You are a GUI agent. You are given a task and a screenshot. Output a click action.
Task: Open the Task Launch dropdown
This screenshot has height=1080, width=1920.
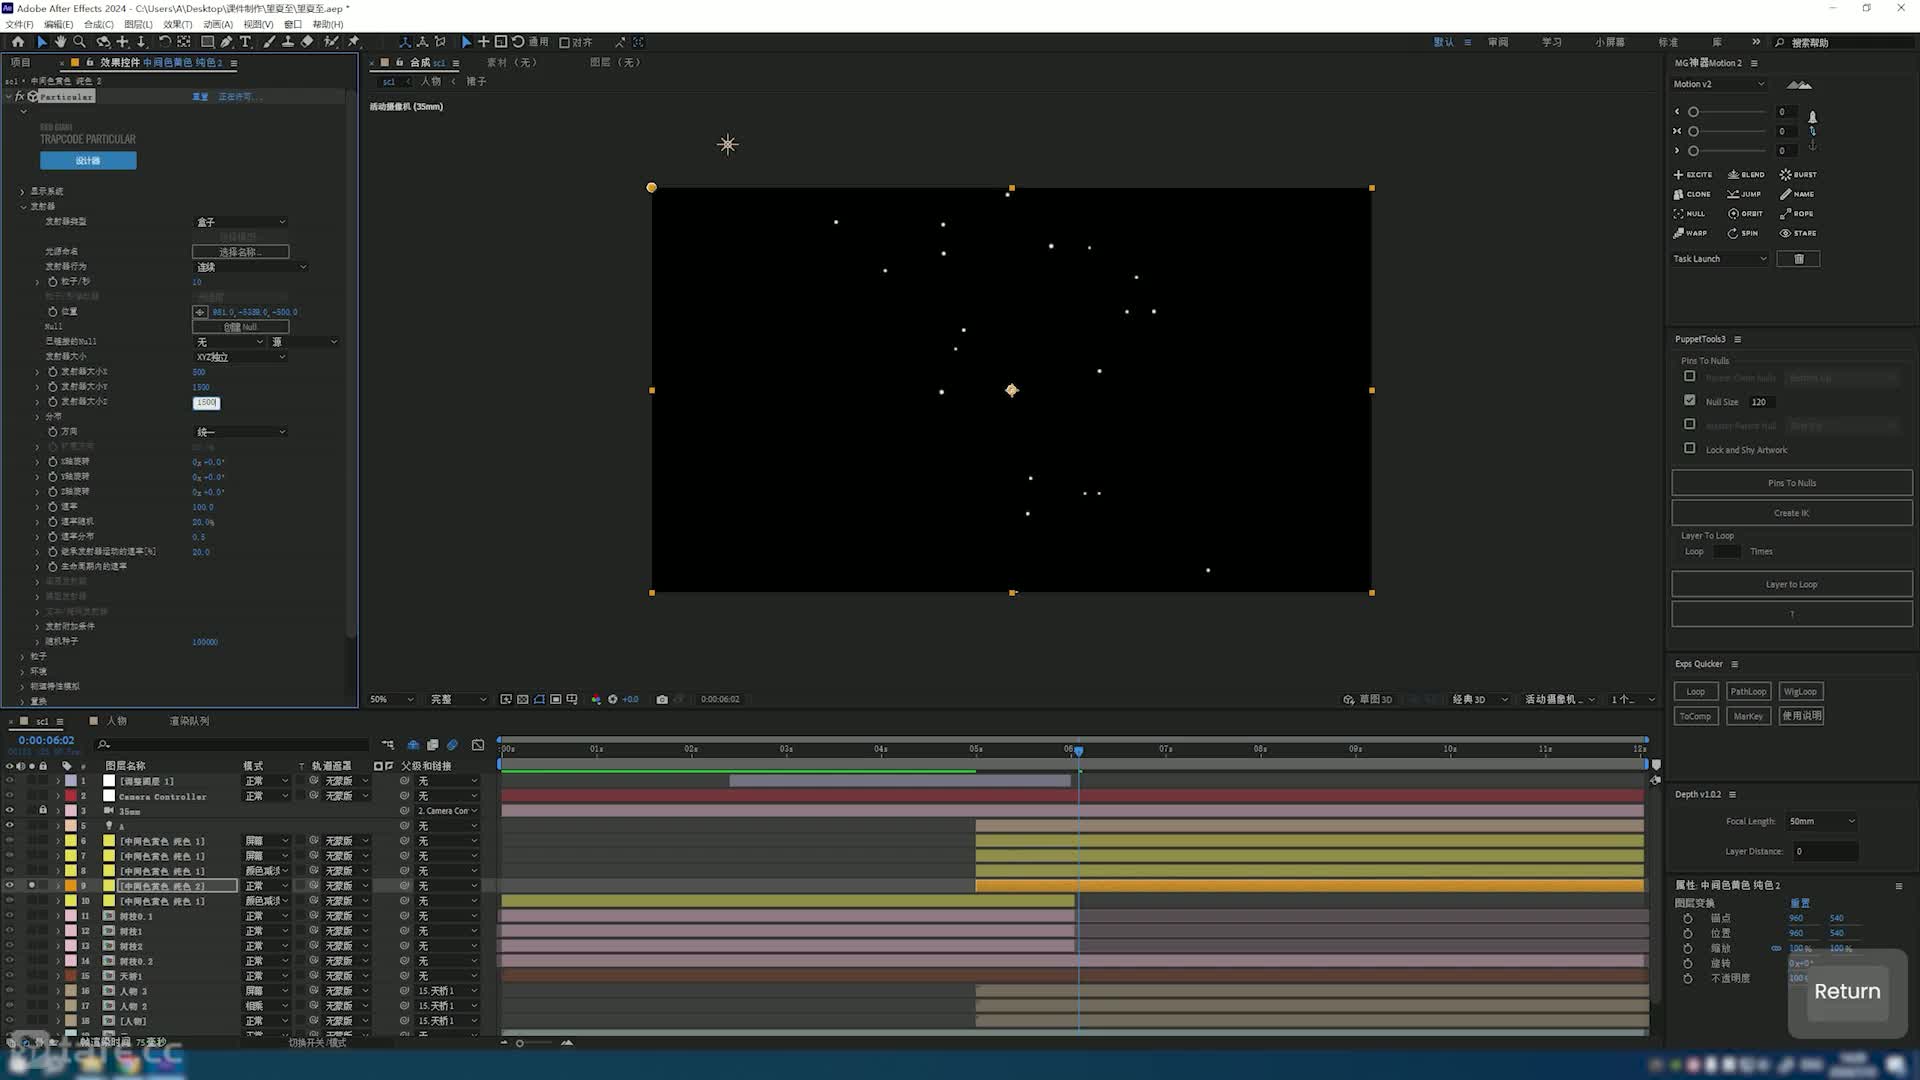pyautogui.click(x=1720, y=259)
